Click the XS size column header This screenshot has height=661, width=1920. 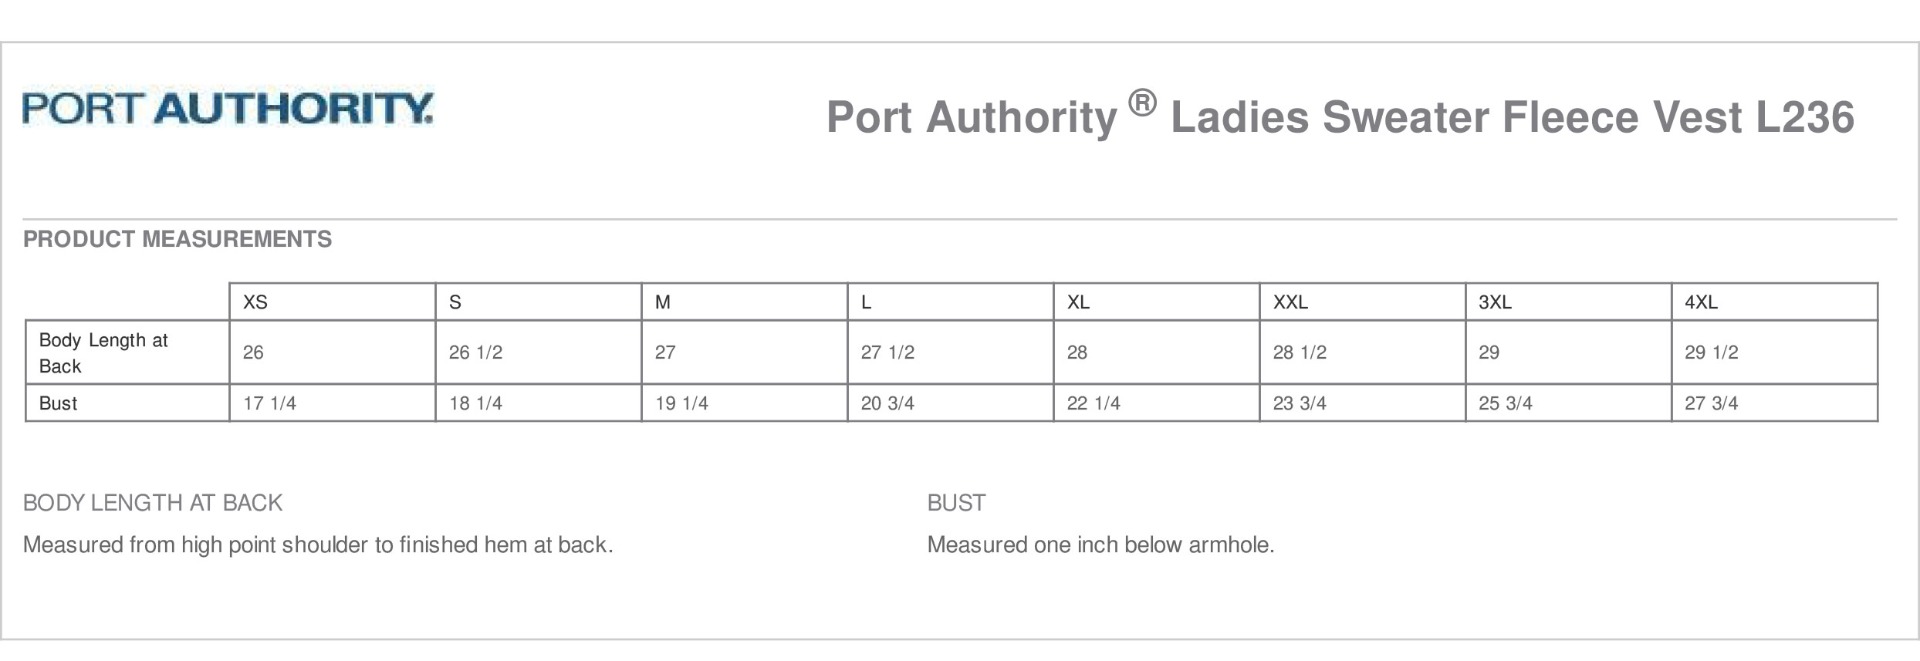tap(256, 302)
